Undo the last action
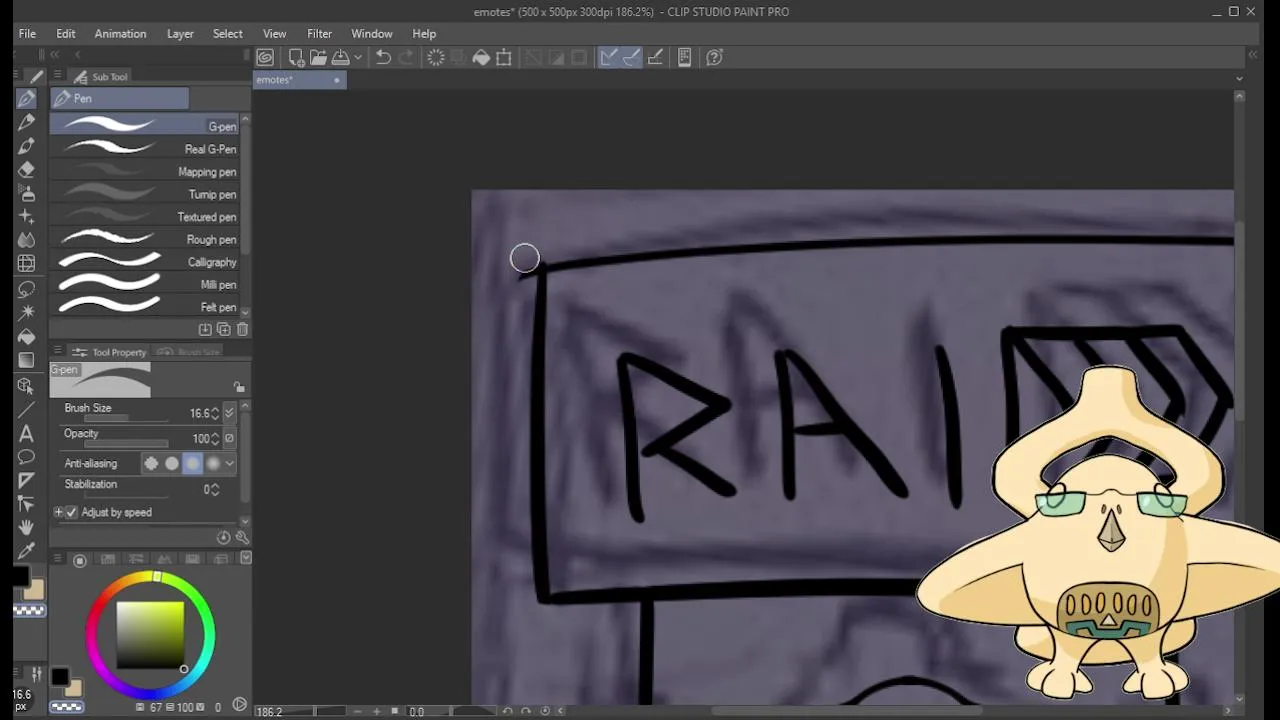Image resolution: width=1280 pixels, height=720 pixels. (383, 58)
